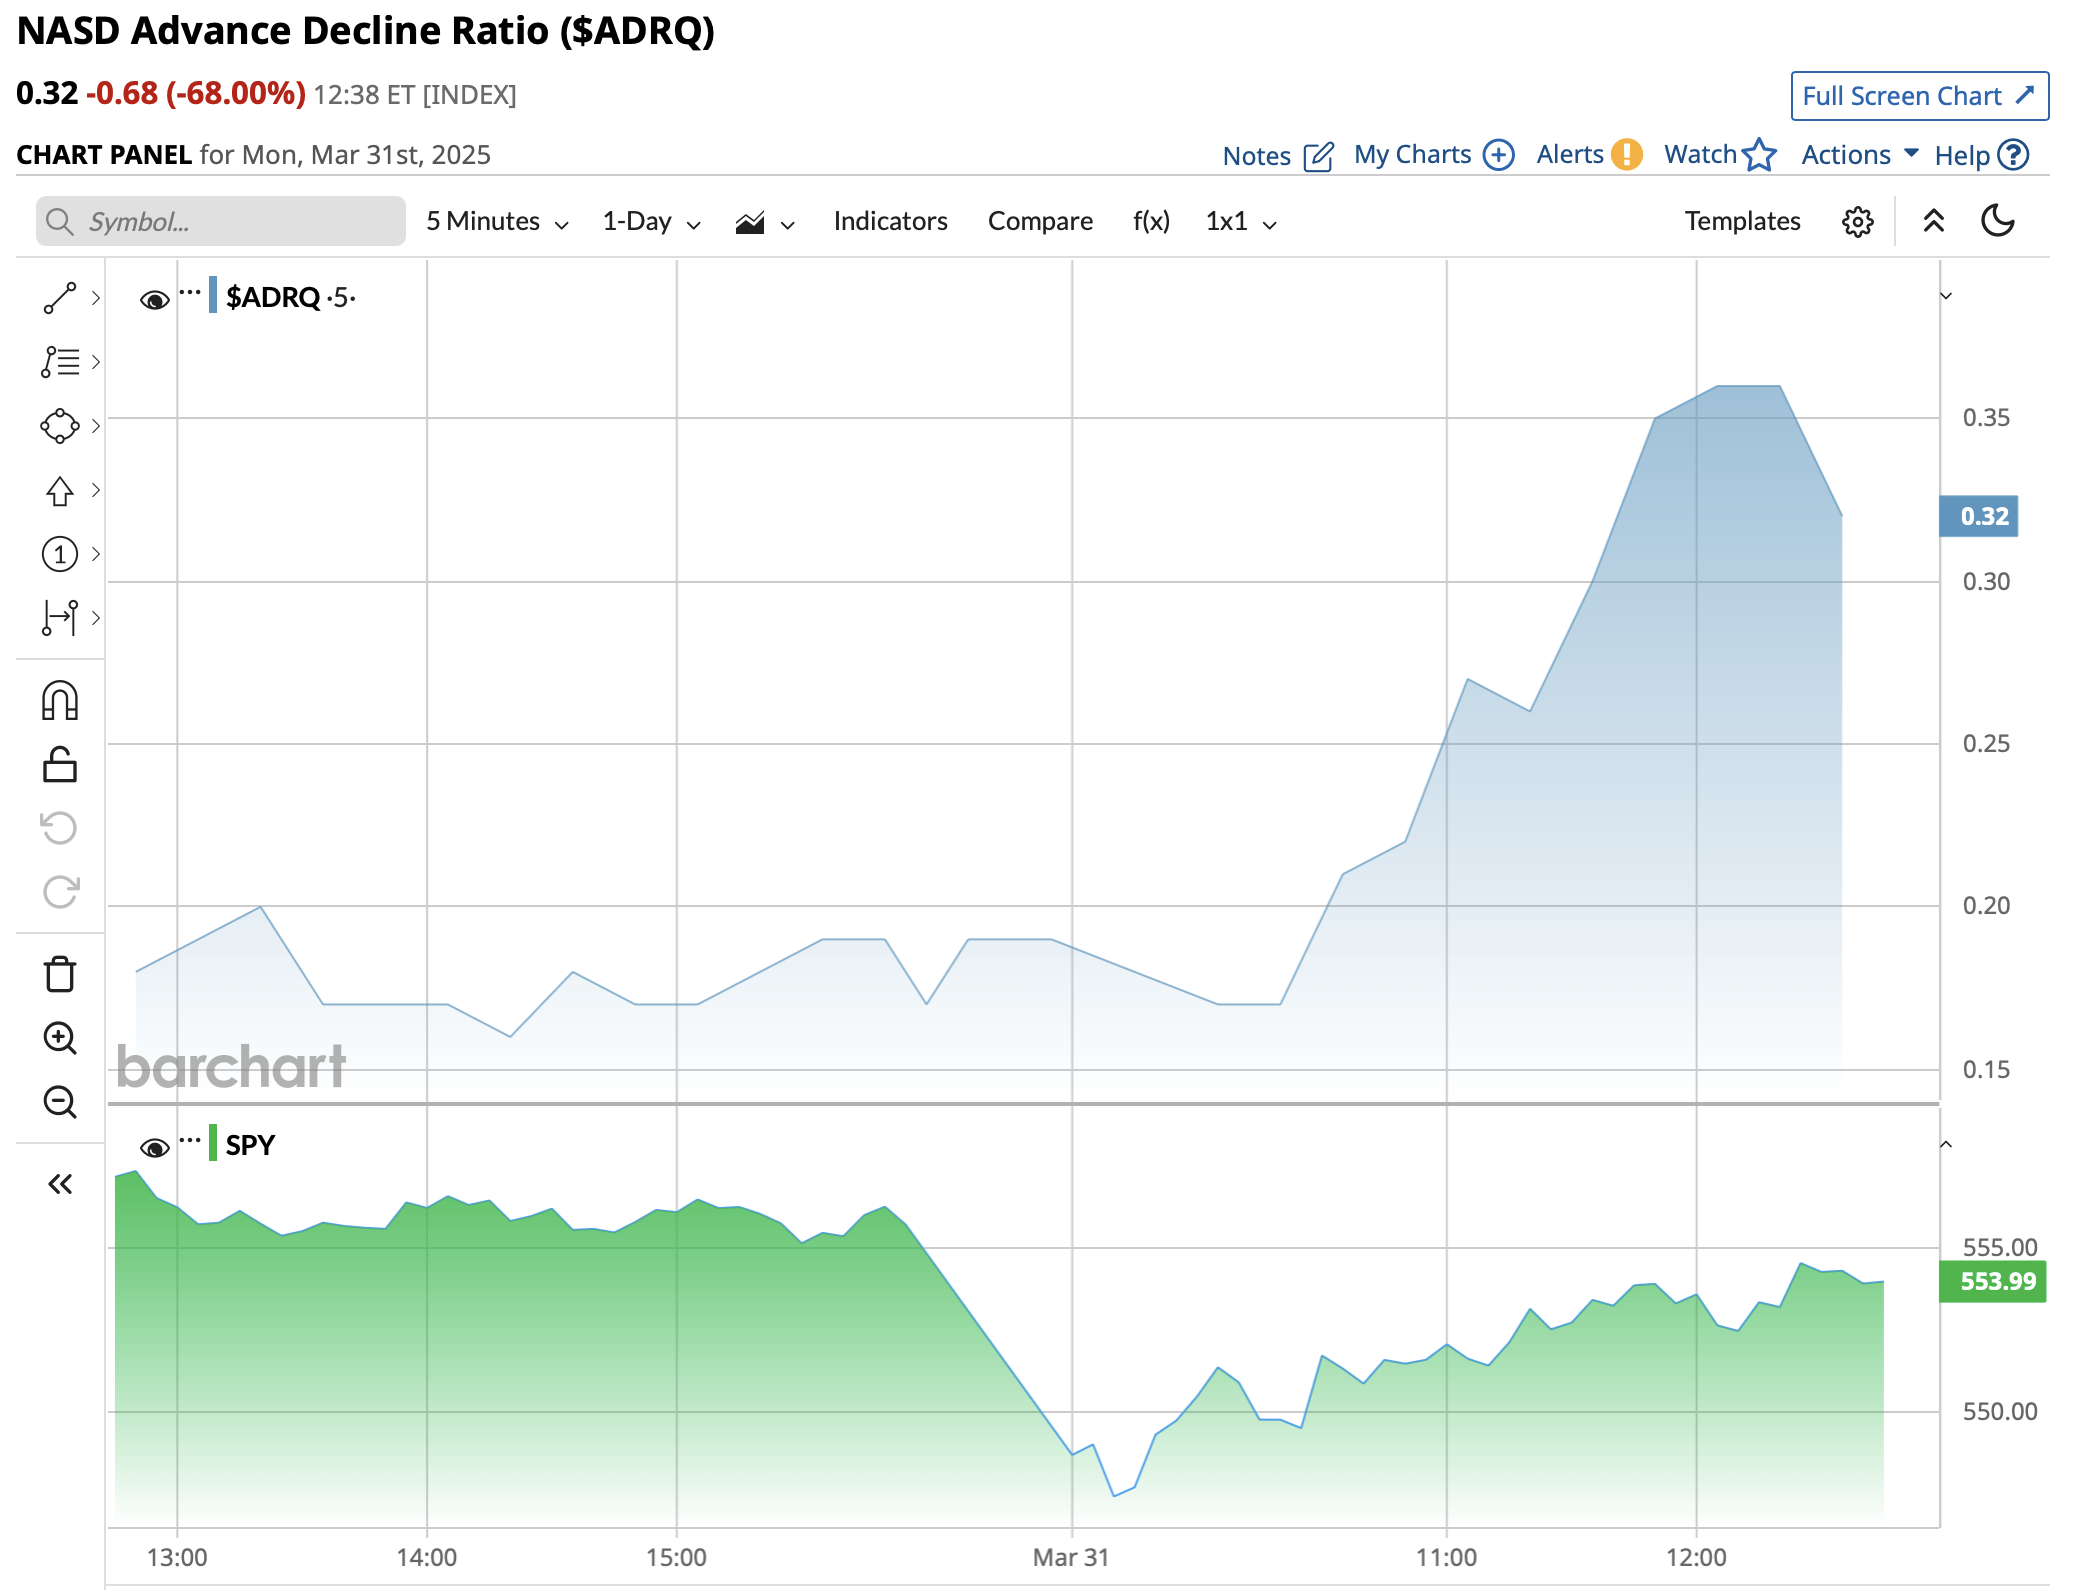
Task: Switch to dark mode moon icon
Action: click(x=1997, y=221)
